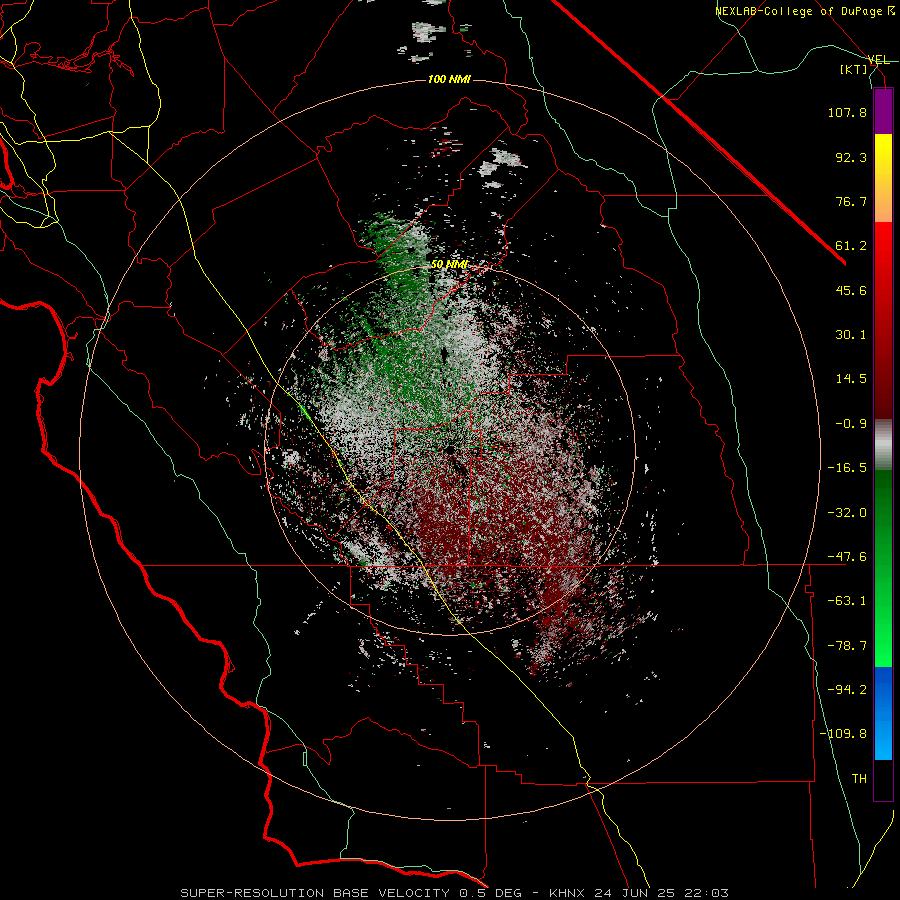
Task: Click the -78.7 velocity scale value
Action: 847,646
